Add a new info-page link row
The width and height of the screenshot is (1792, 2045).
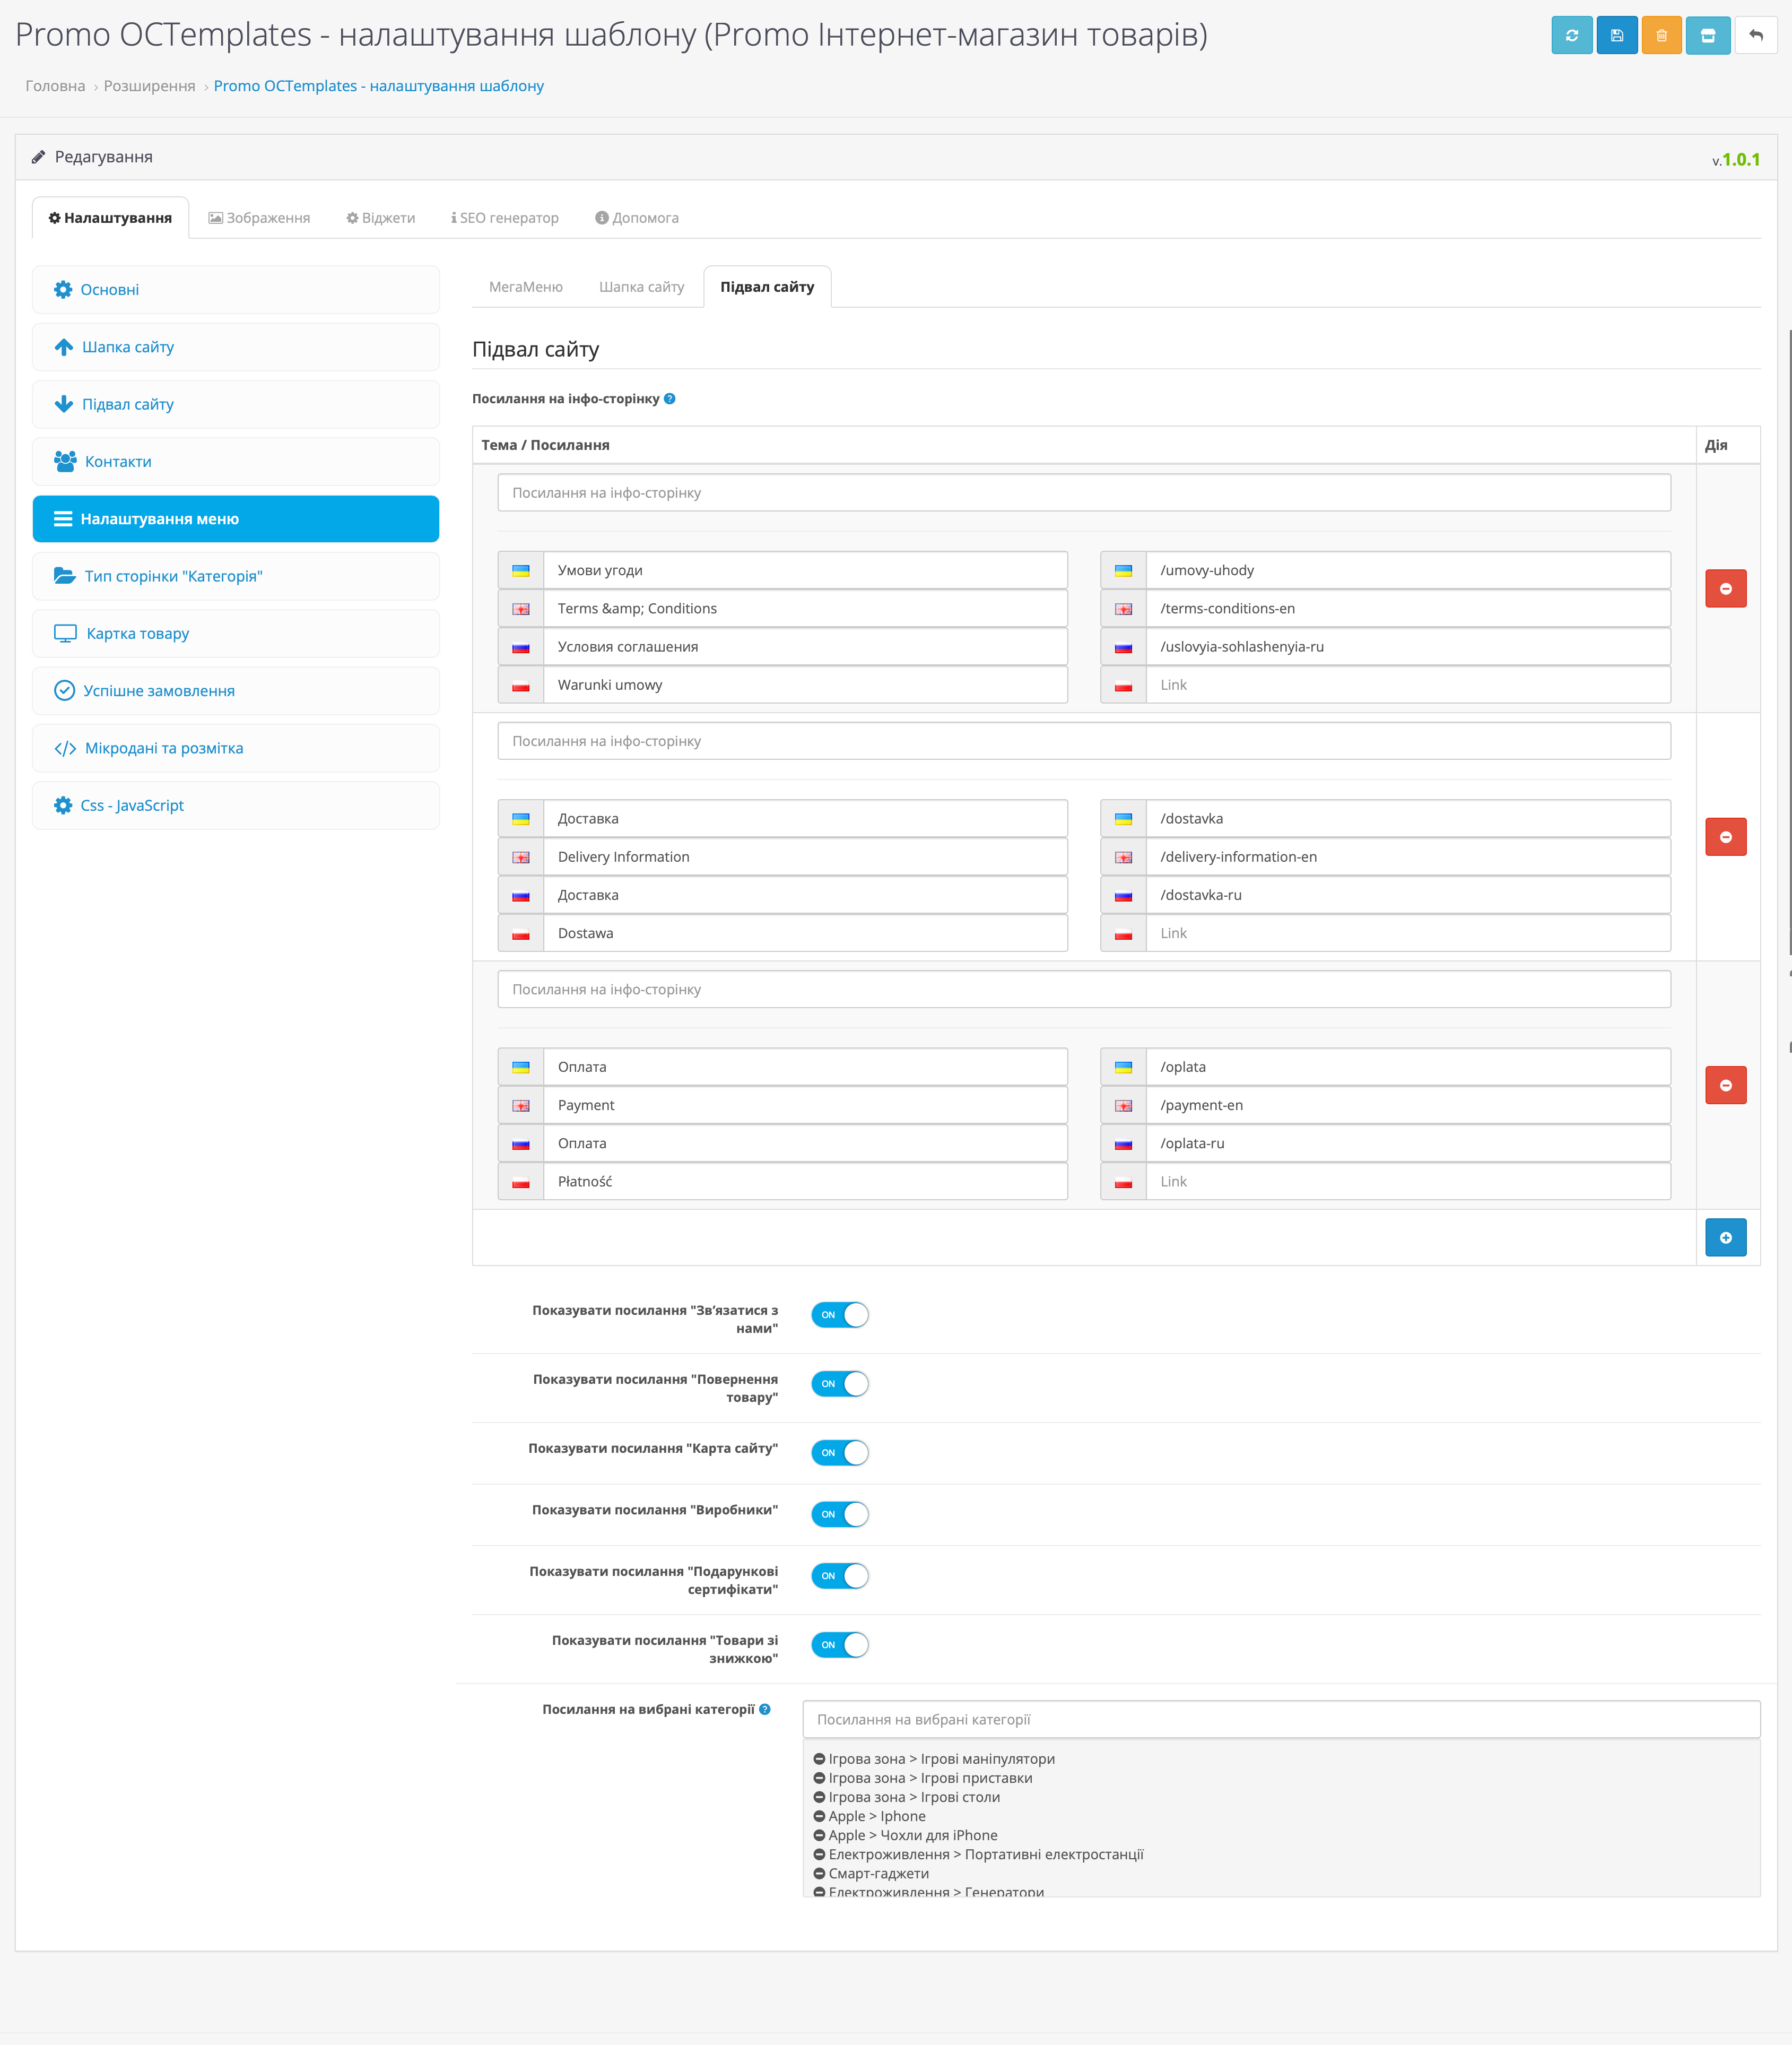(x=1725, y=1238)
